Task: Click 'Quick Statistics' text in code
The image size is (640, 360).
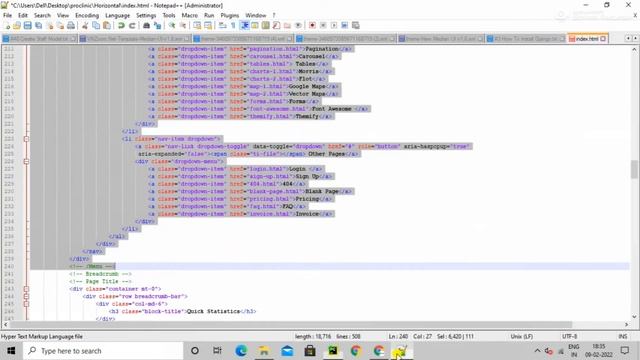Action: pyautogui.click(x=213, y=311)
